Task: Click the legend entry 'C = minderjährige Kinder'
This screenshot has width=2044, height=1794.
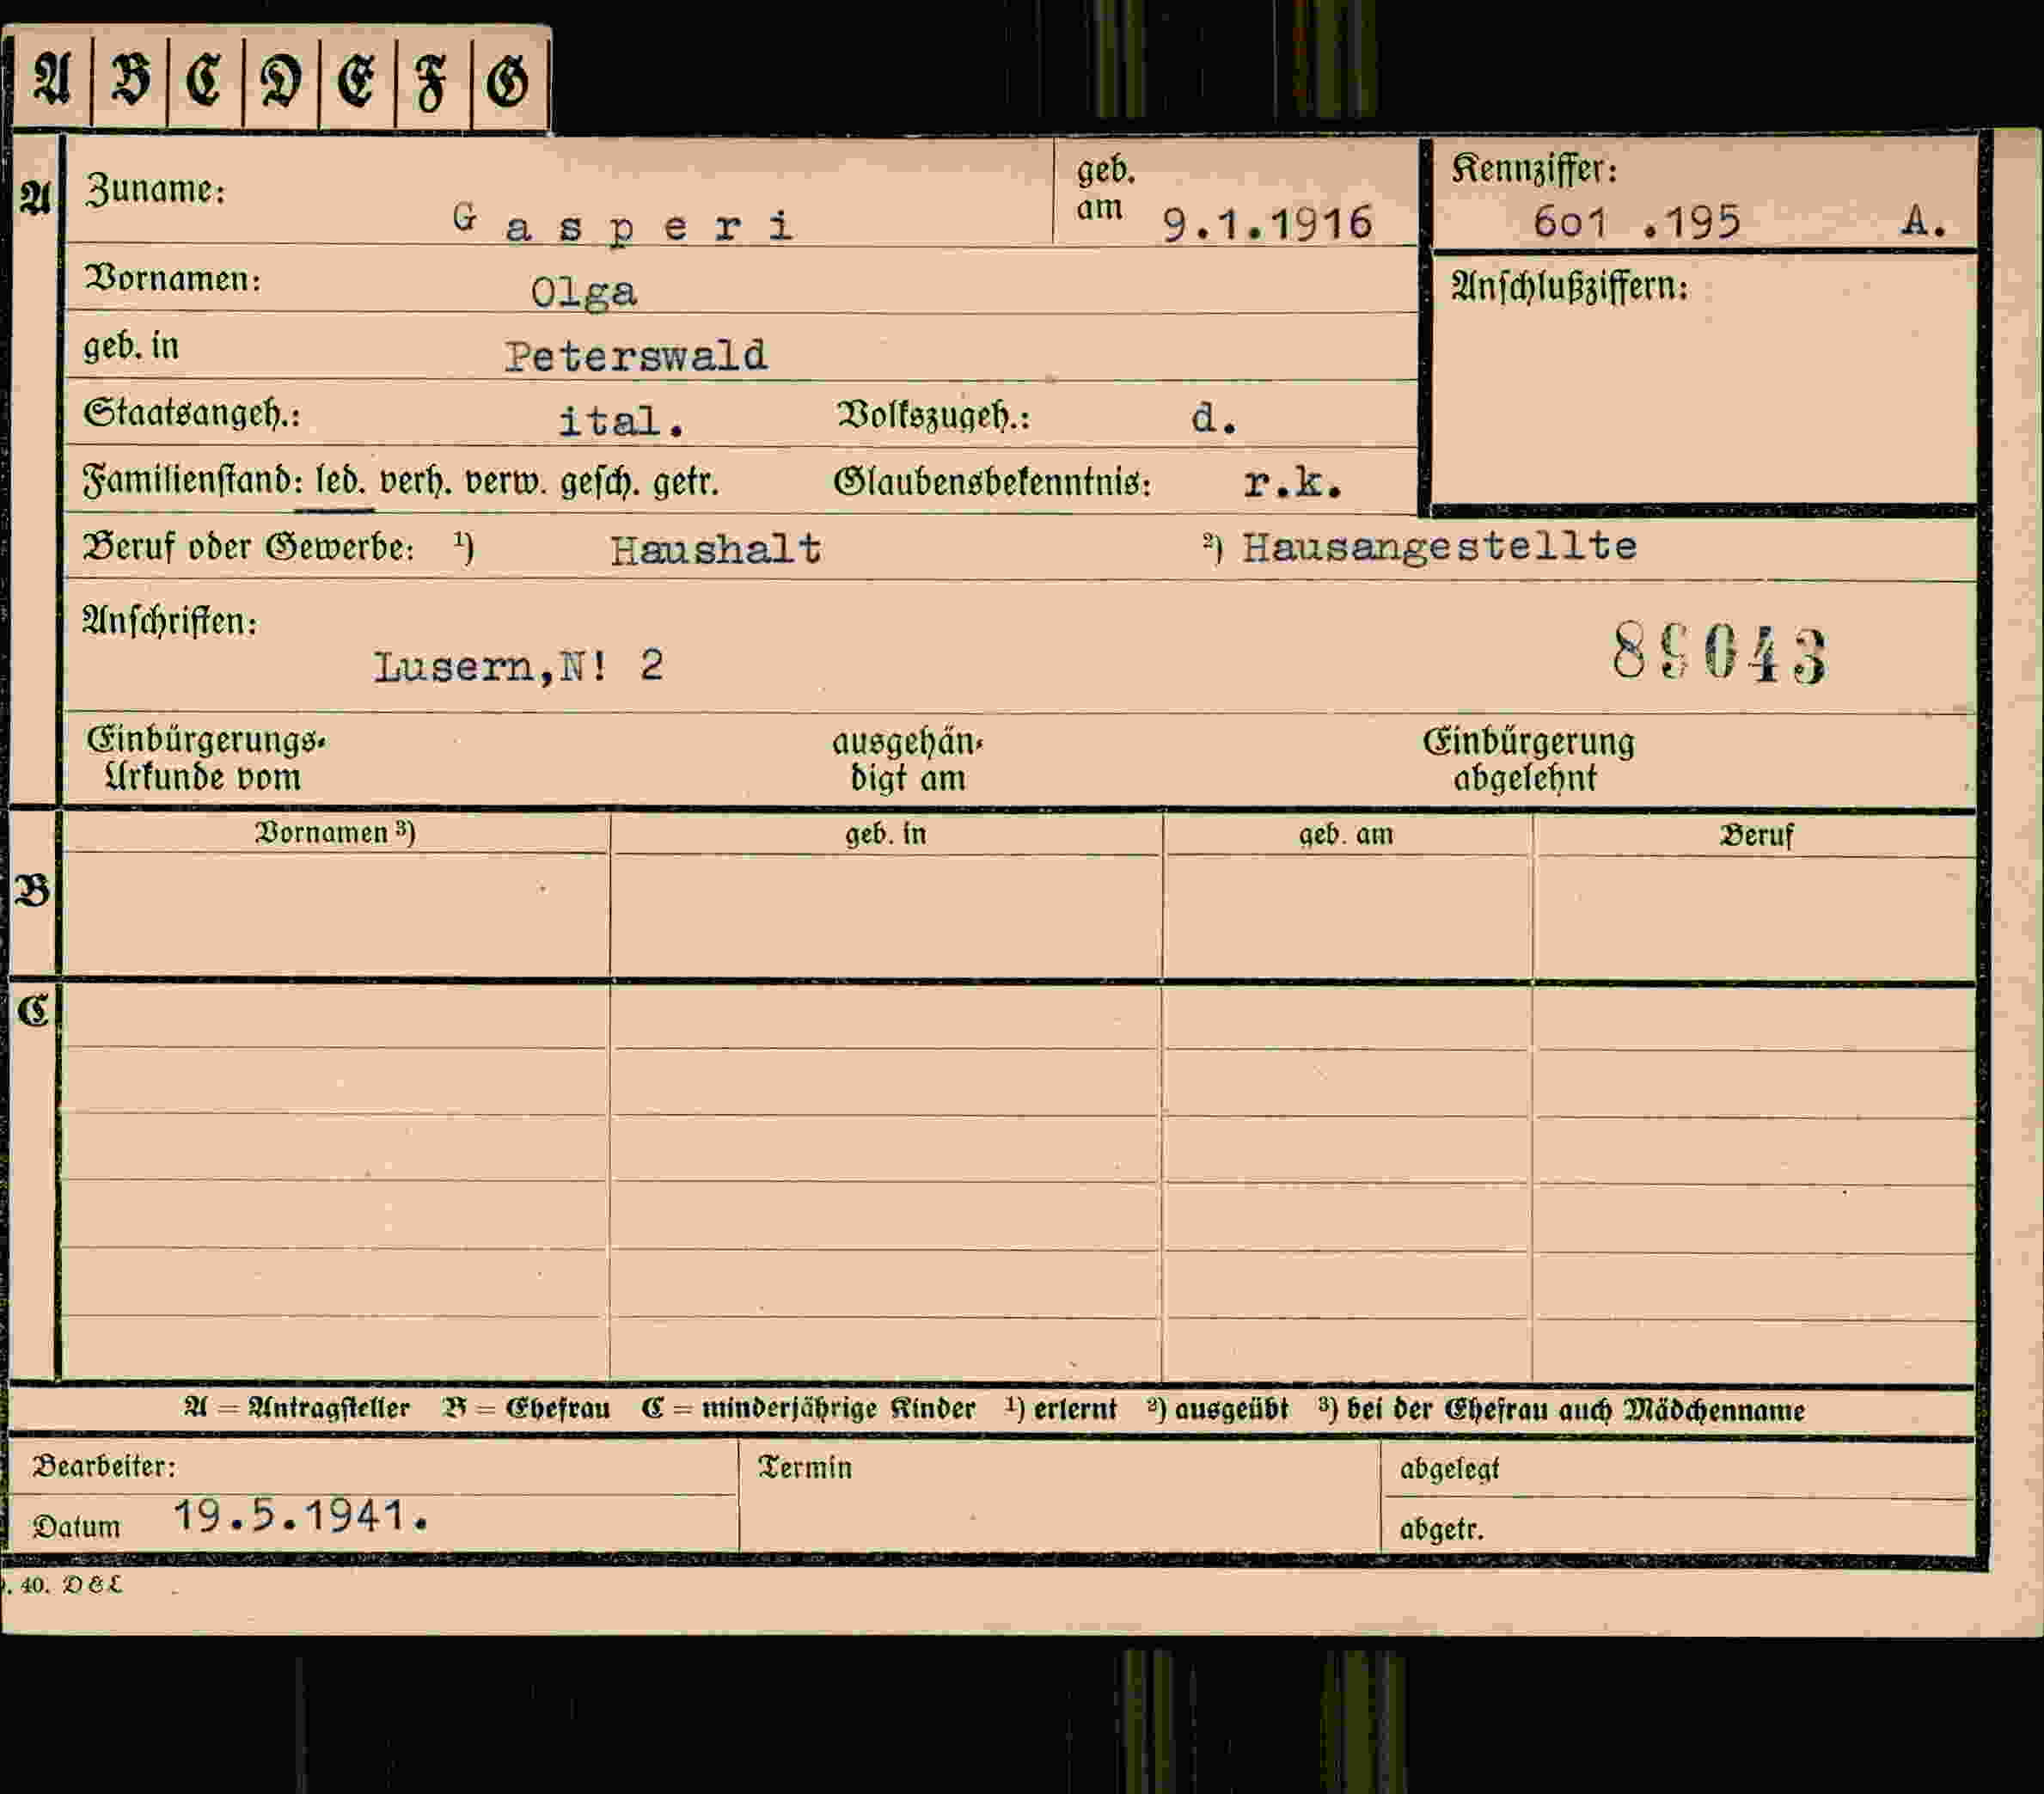Action: (808, 1409)
